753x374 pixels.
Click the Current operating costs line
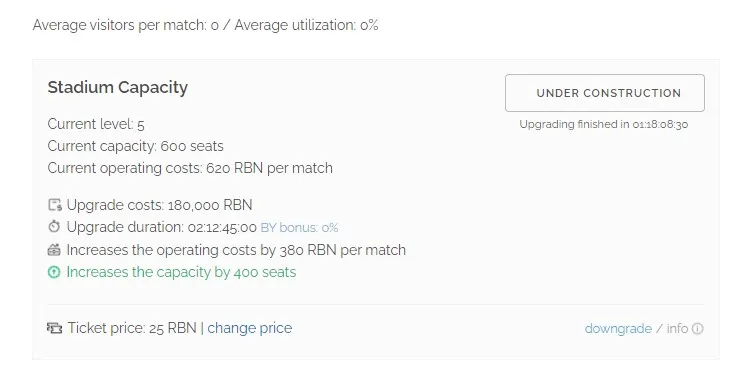pos(190,168)
